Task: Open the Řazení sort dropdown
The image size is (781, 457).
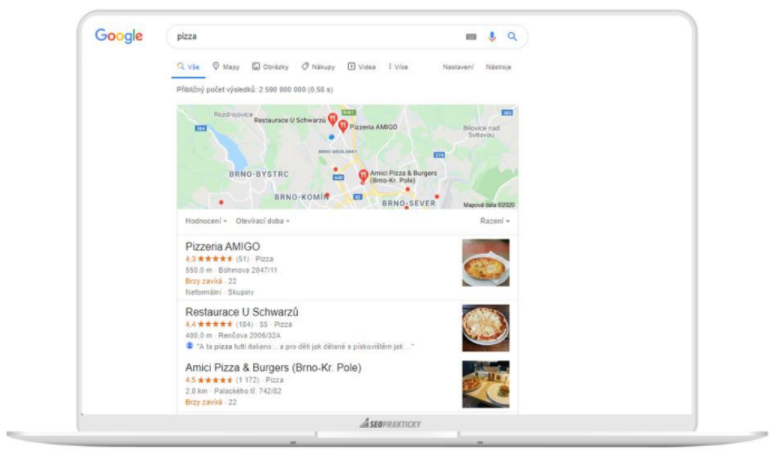Action: click(495, 221)
